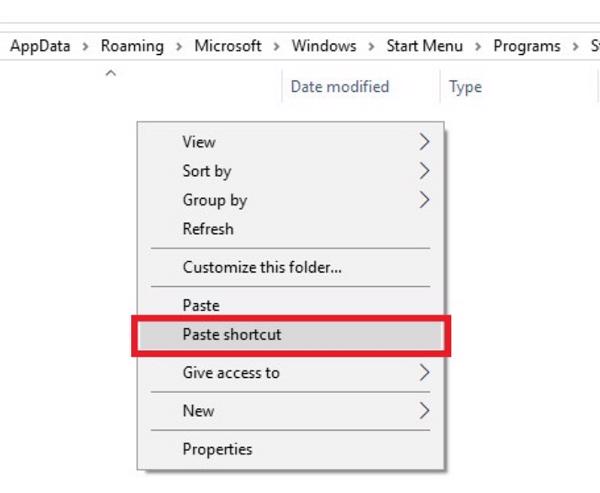
Task: Navigate to Roaming in address bar
Action: [x=131, y=46]
